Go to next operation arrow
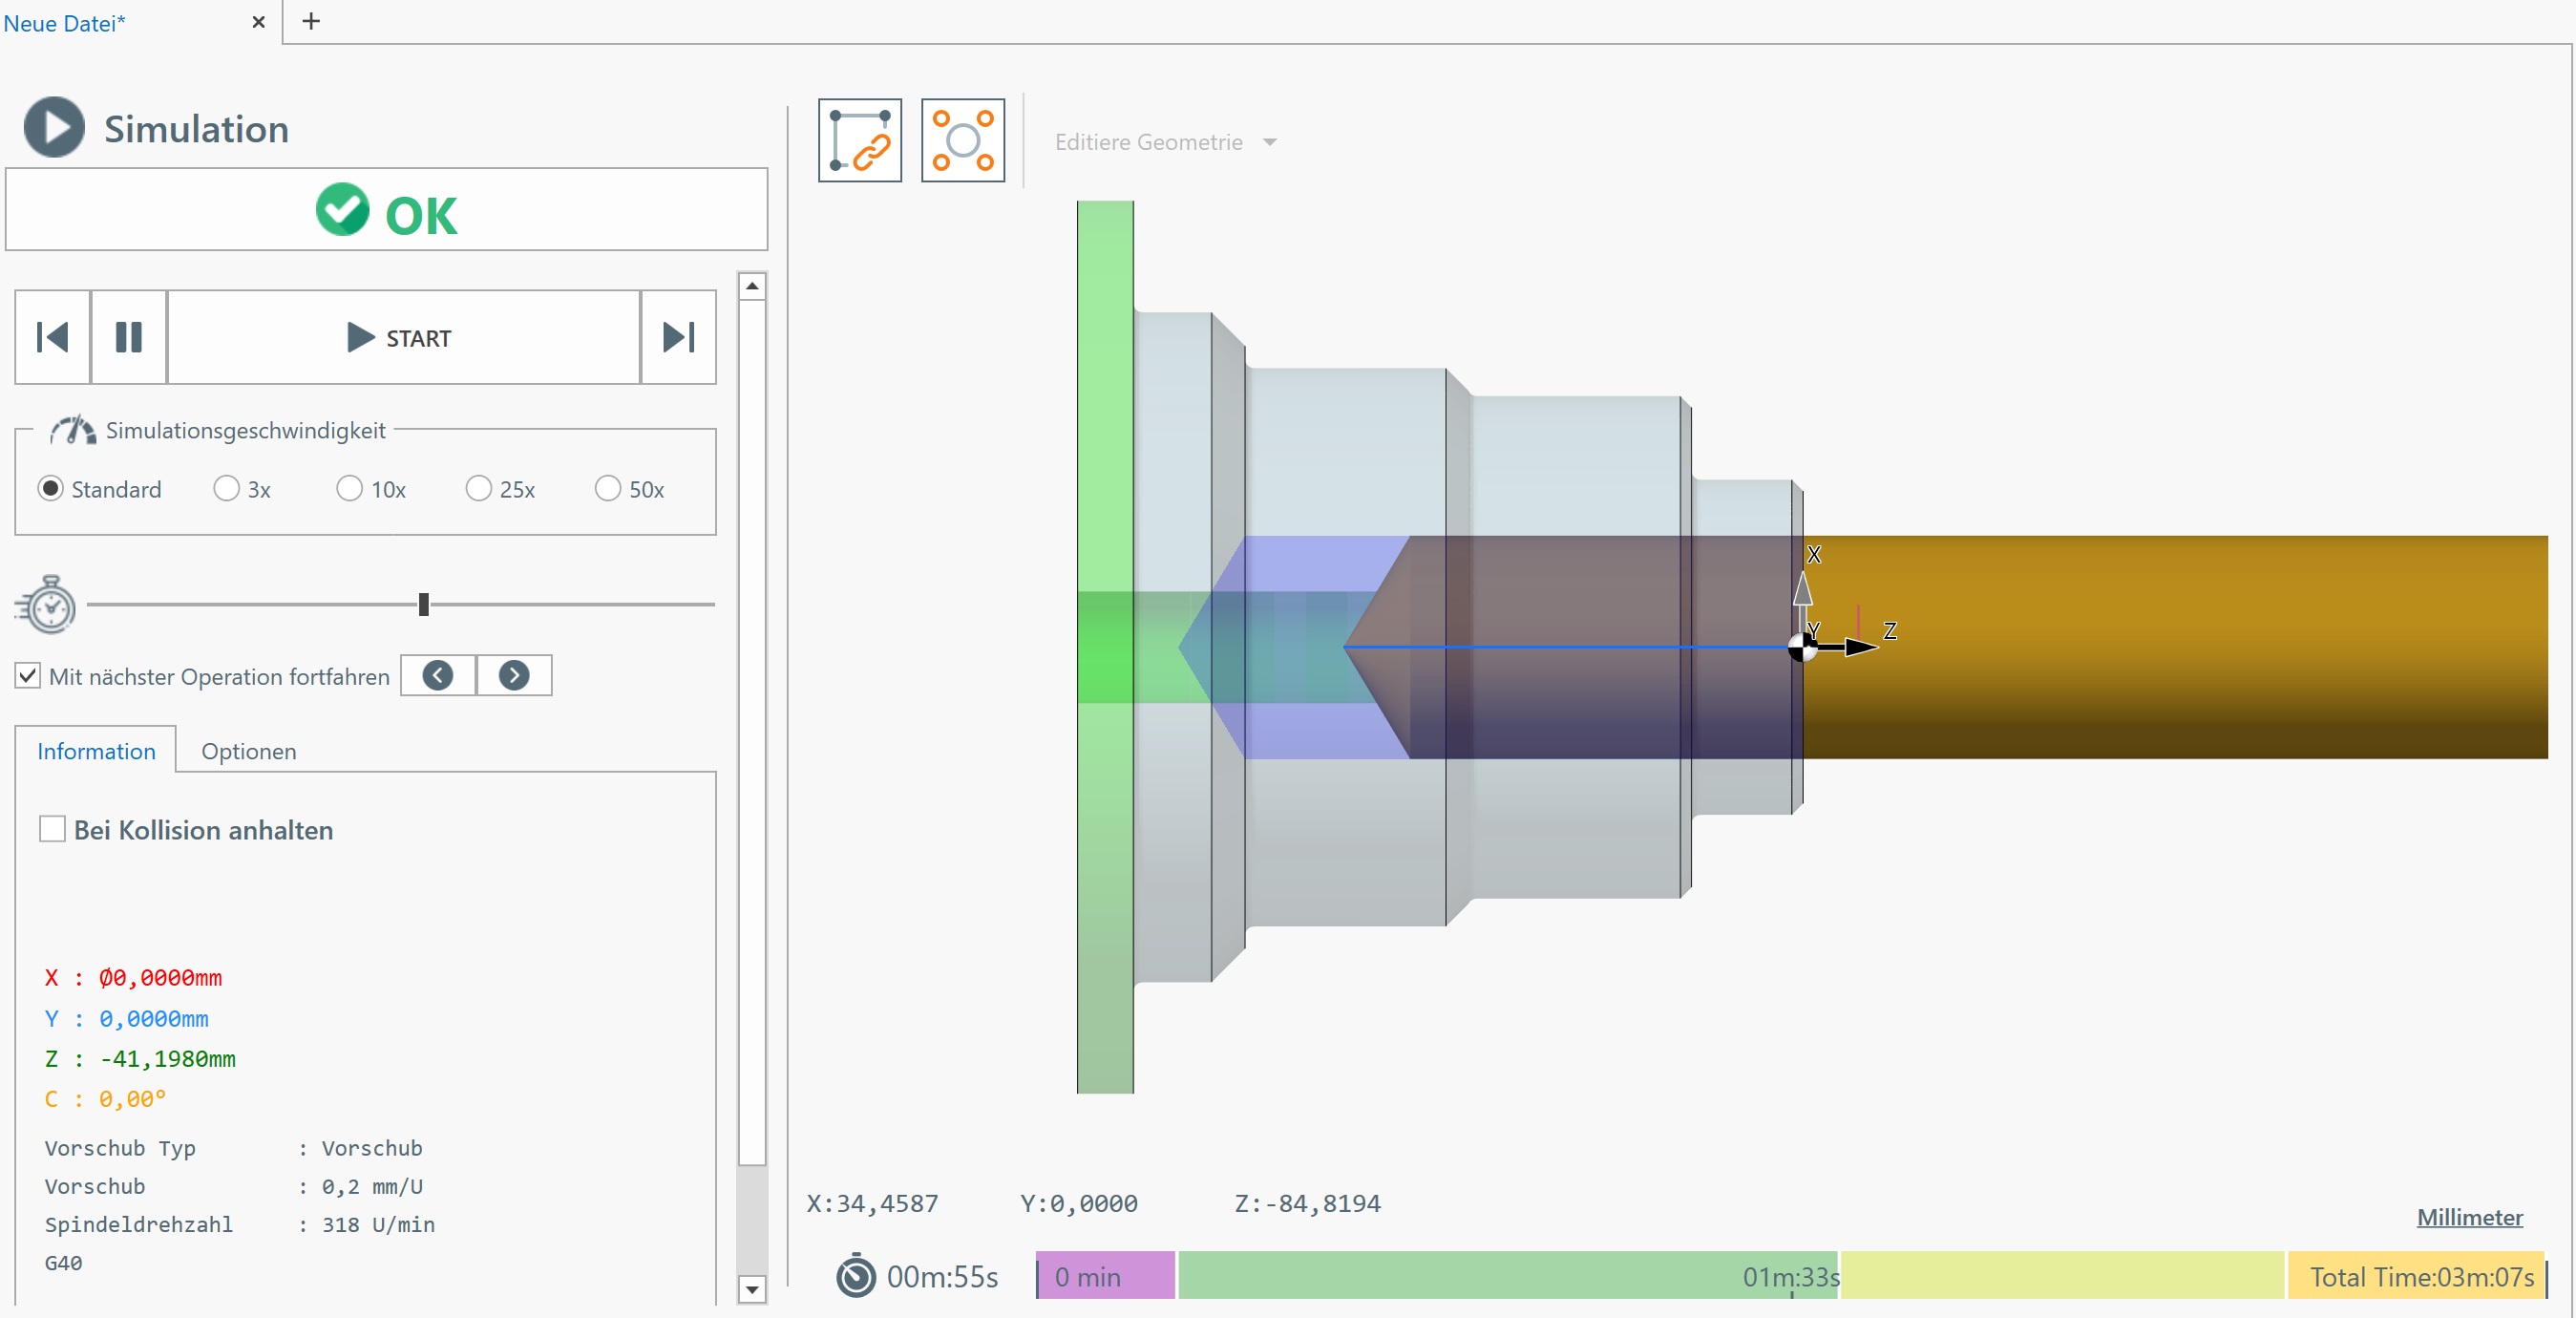Screen dimensions: 2576x1318 pyautogui.click(x=514, y=675)
